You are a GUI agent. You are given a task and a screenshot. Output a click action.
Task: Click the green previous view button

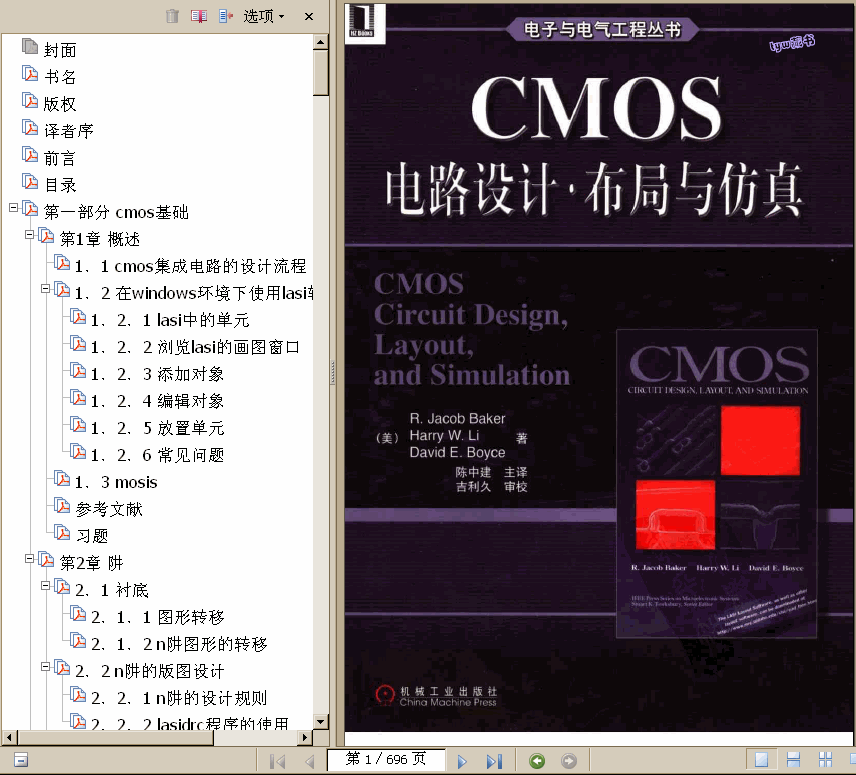(x=537, y=761)
